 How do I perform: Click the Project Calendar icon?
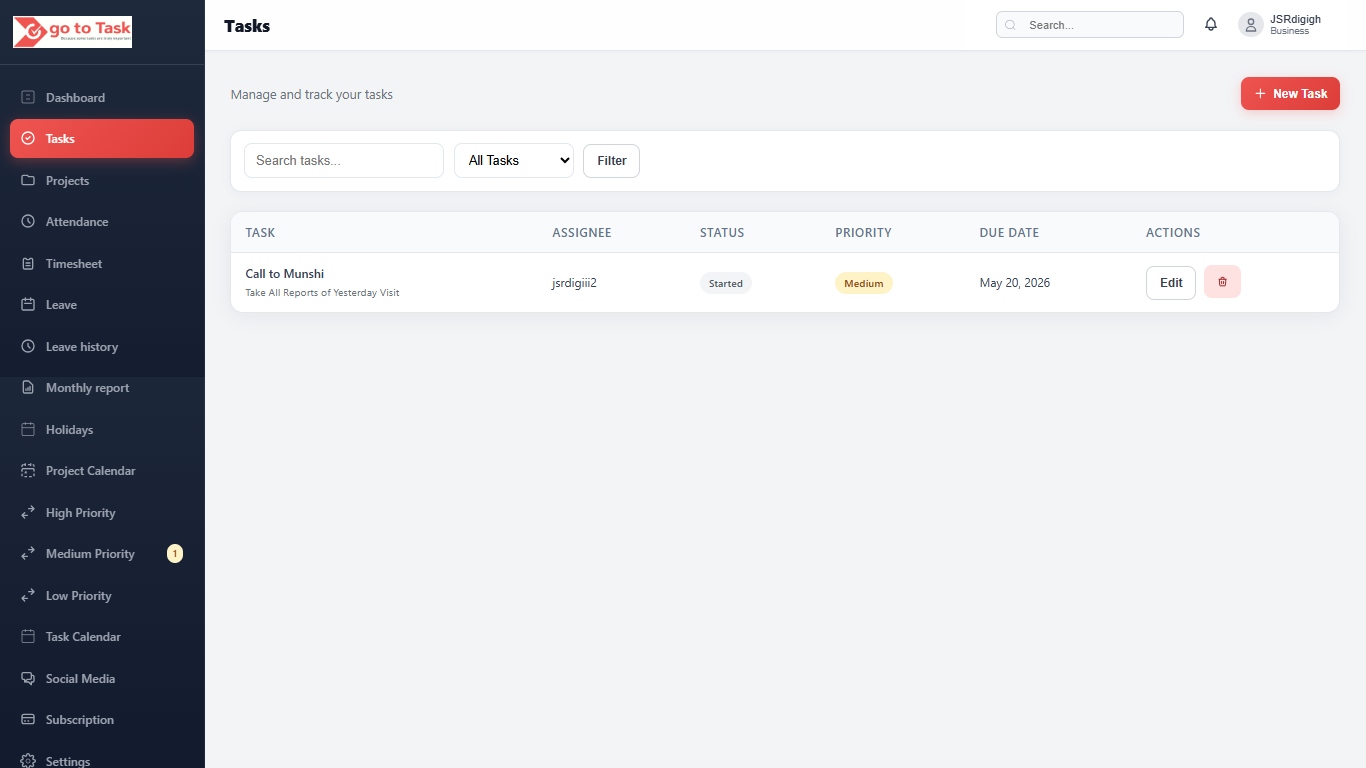pos(28,471)
